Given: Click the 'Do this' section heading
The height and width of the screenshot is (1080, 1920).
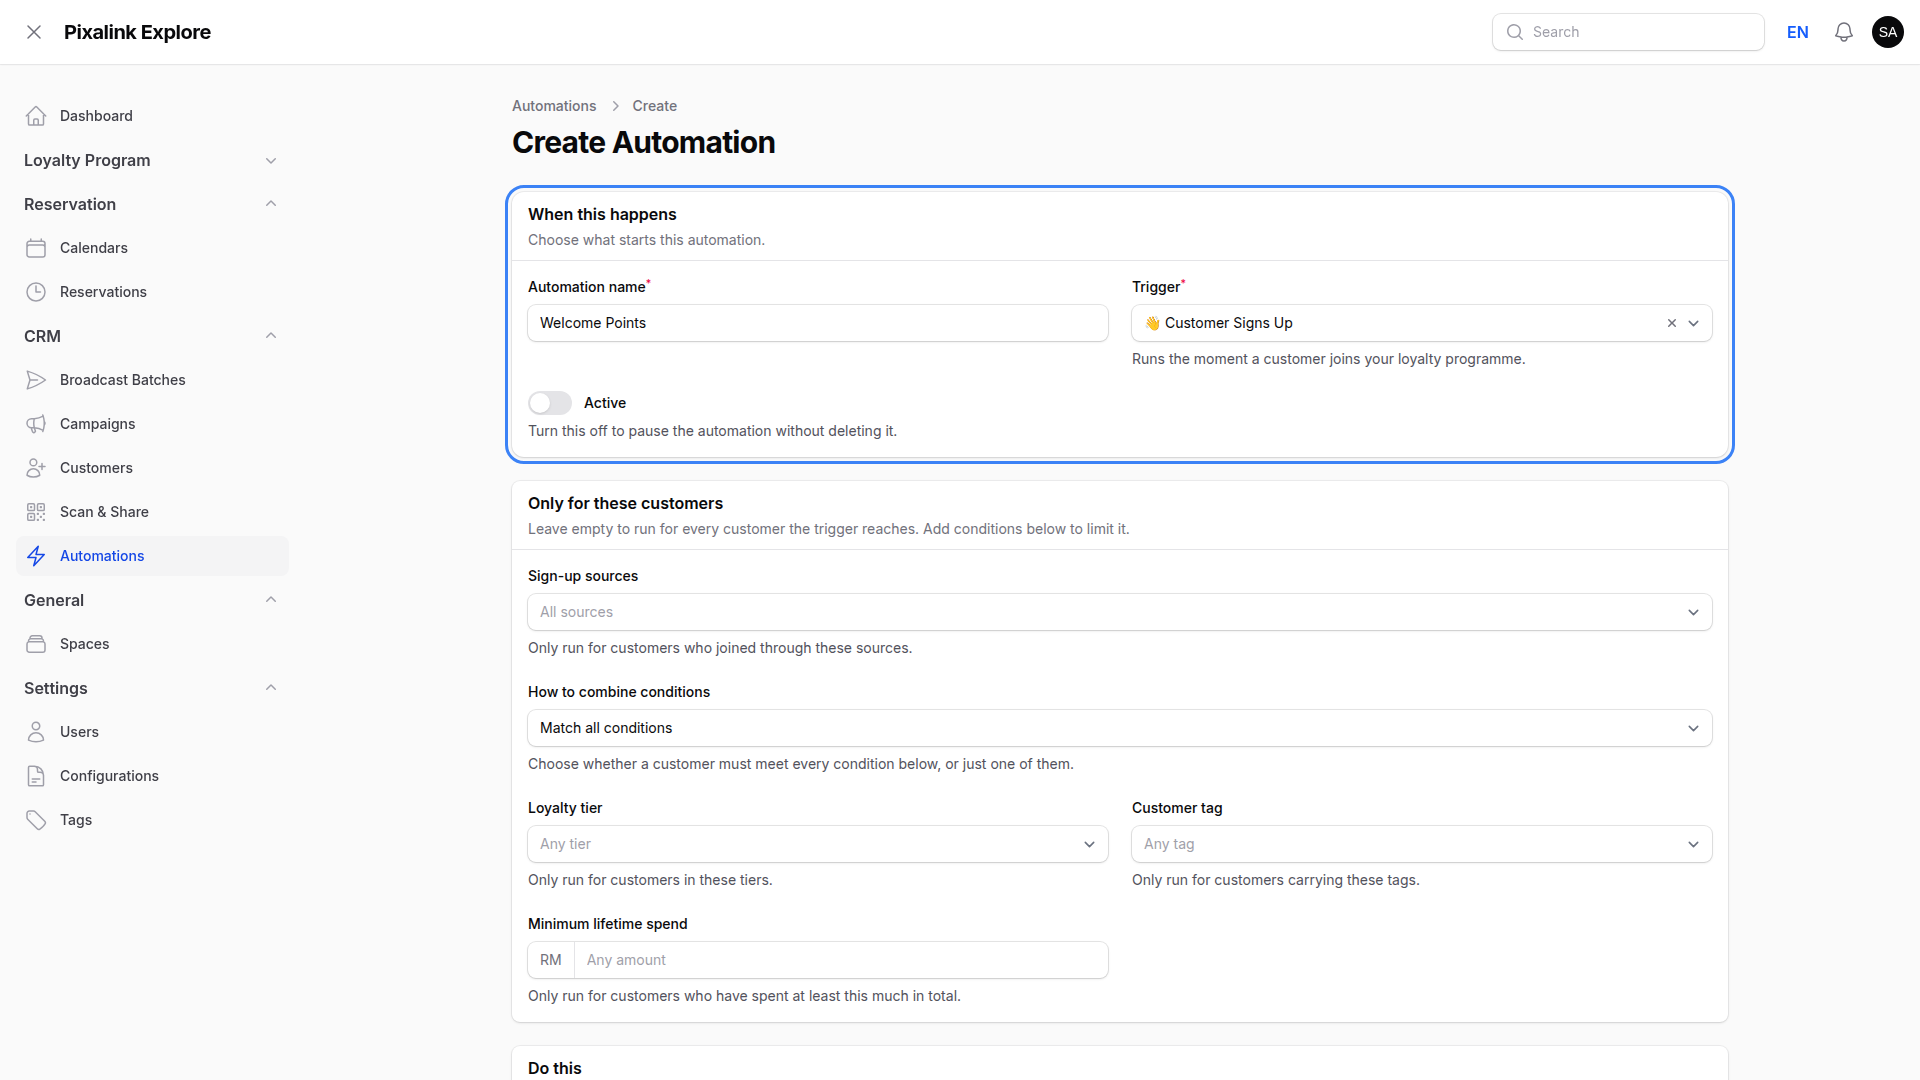Looking at the screenshot, I should [x=555, y=1068].
